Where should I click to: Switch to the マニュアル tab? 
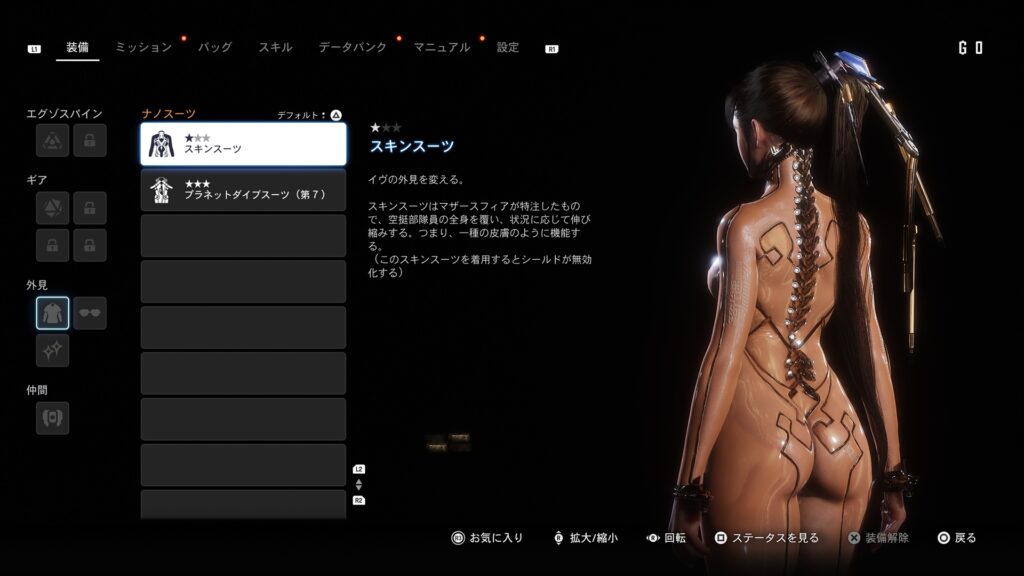pos(442,47)
